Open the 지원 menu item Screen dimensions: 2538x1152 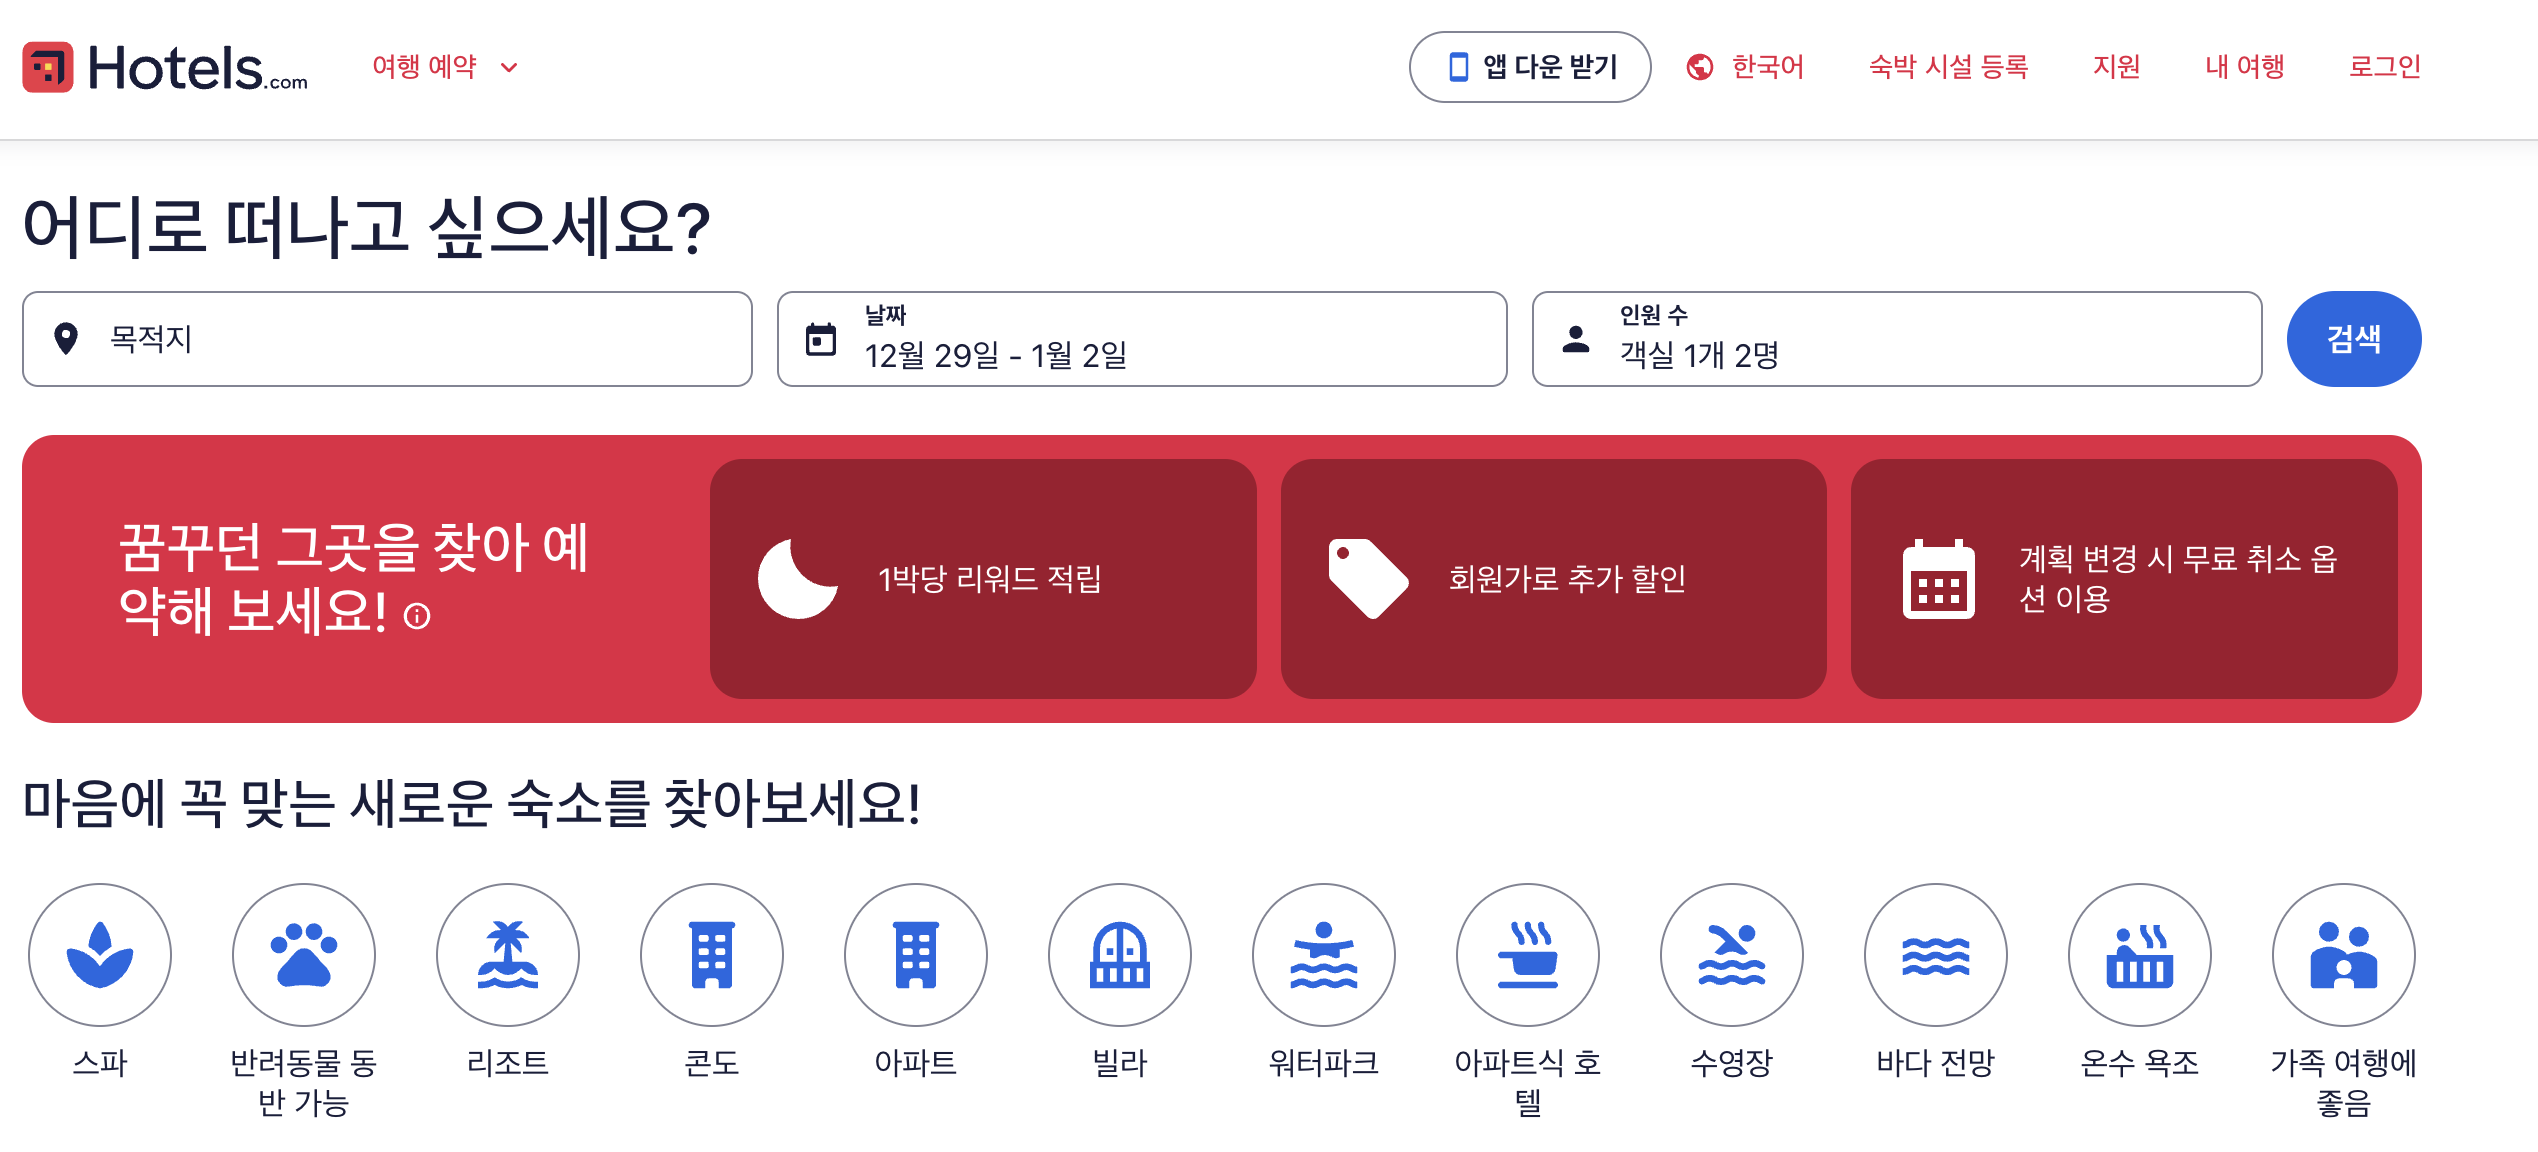[x=2117, y=66]
